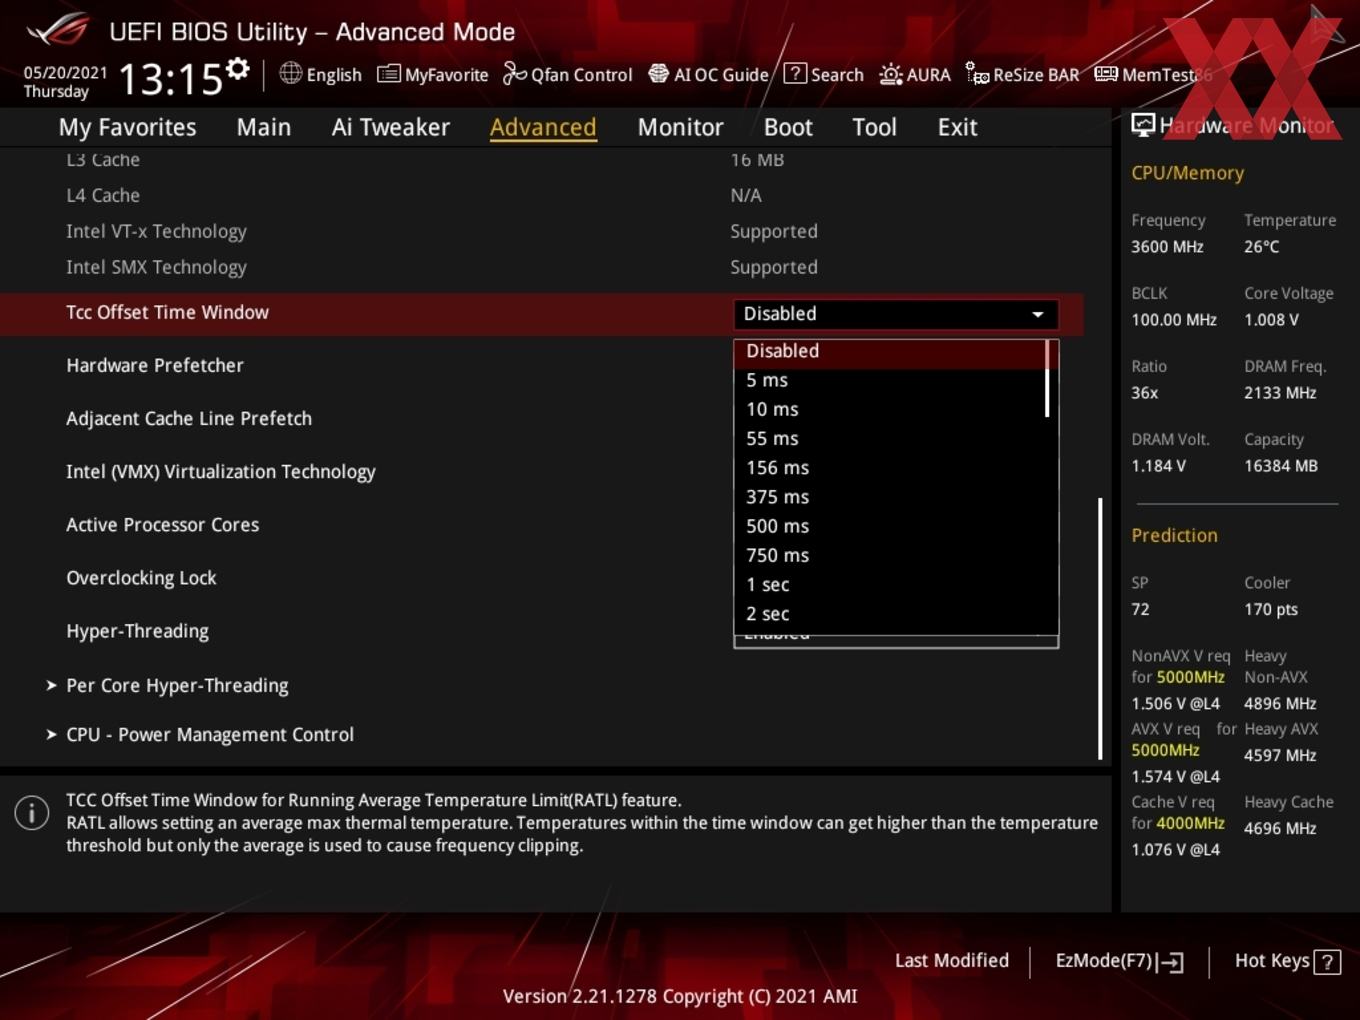Open the Search function
Viewport: 1360px width, 1020px height.
[824, 74]
